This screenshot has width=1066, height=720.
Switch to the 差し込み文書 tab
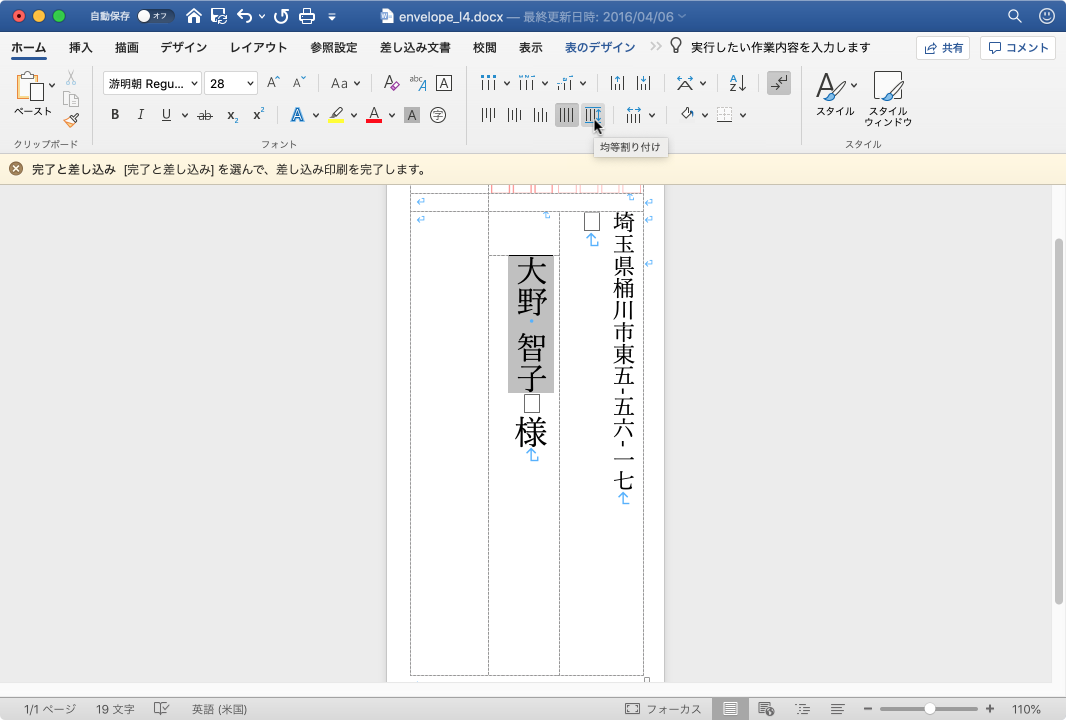(415, 48)
